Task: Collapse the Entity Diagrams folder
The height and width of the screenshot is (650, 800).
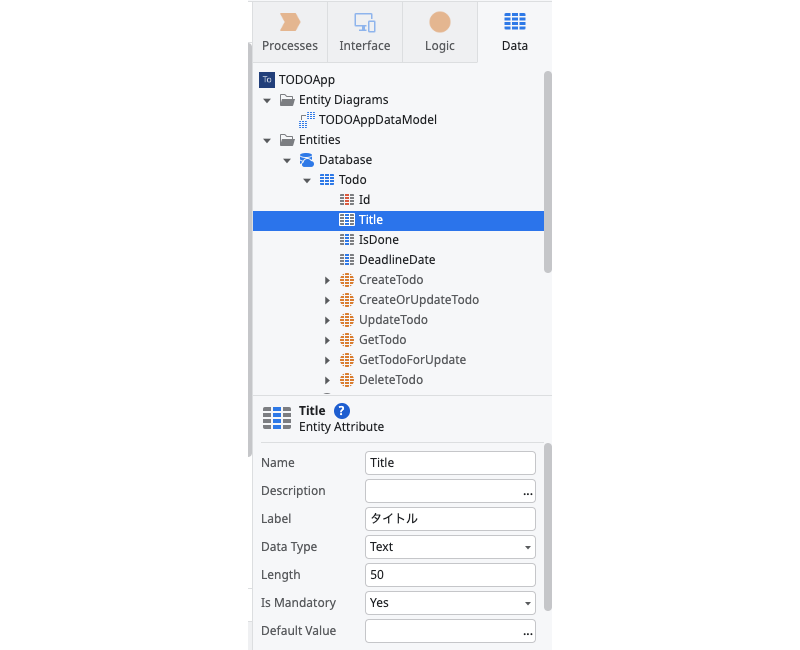Action: tap(267, 101)
